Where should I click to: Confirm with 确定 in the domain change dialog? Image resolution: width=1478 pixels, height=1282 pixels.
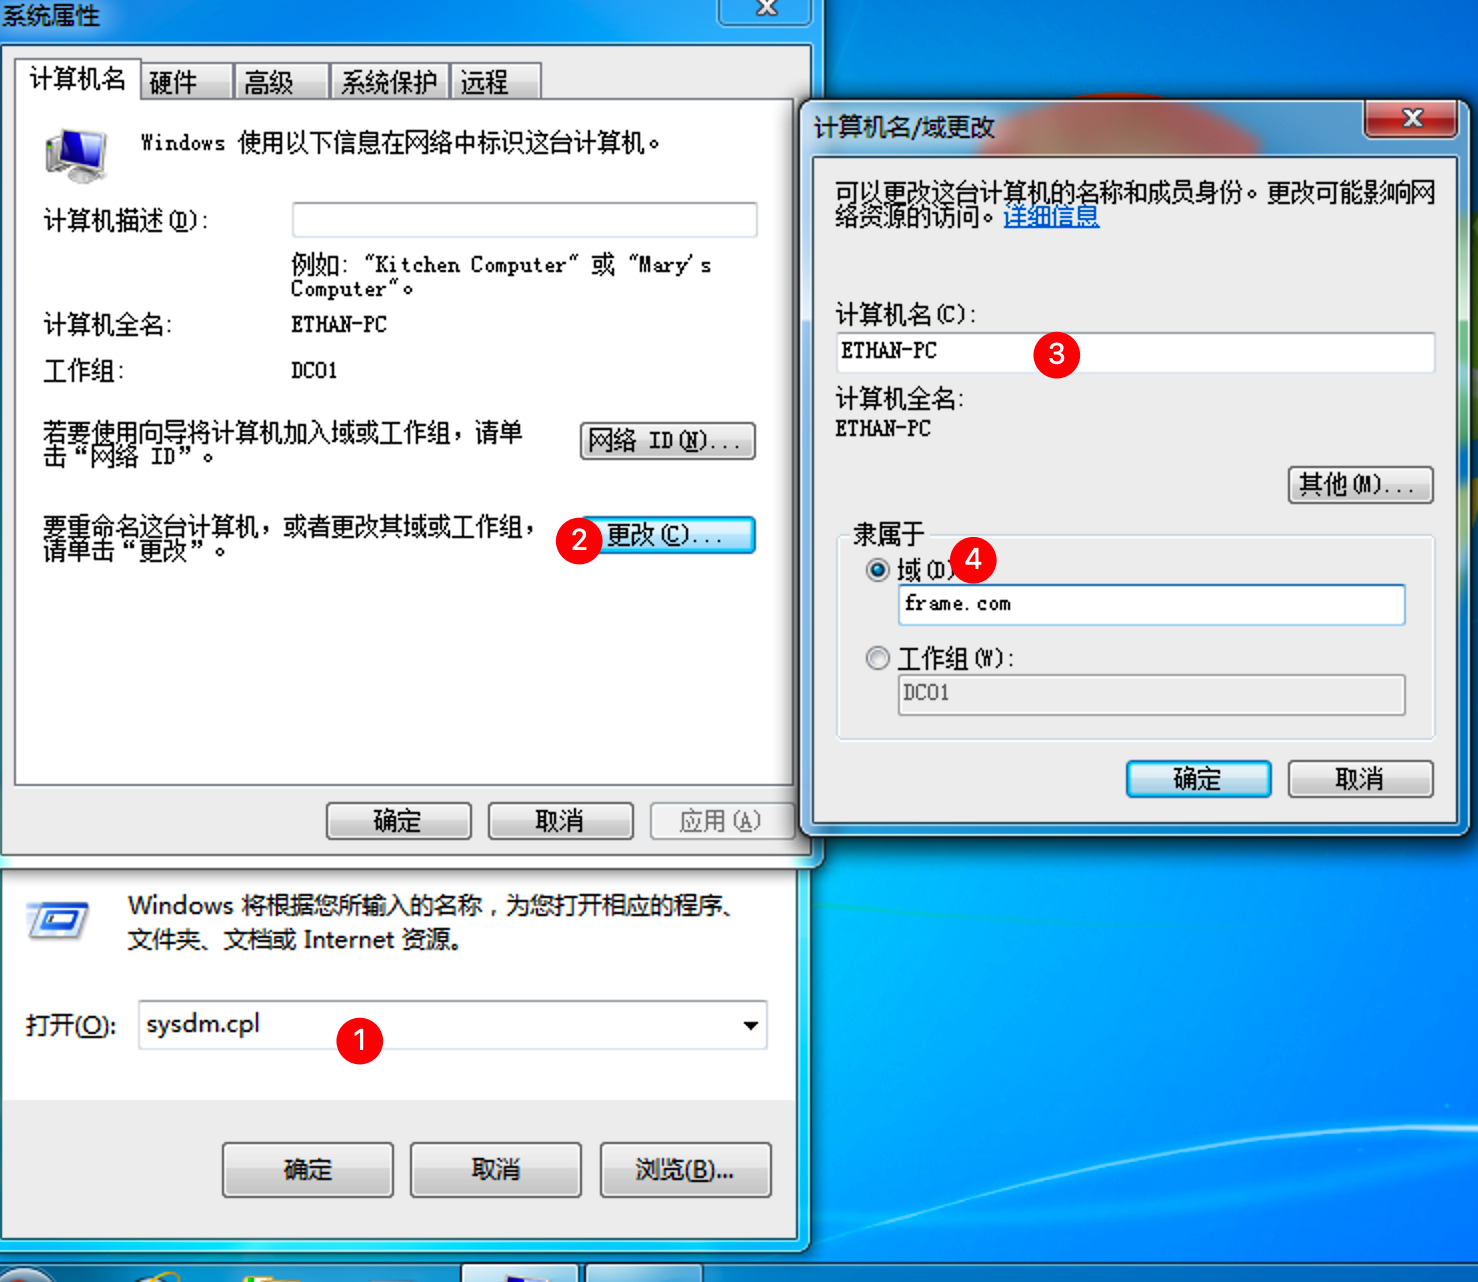point(1198,779)
